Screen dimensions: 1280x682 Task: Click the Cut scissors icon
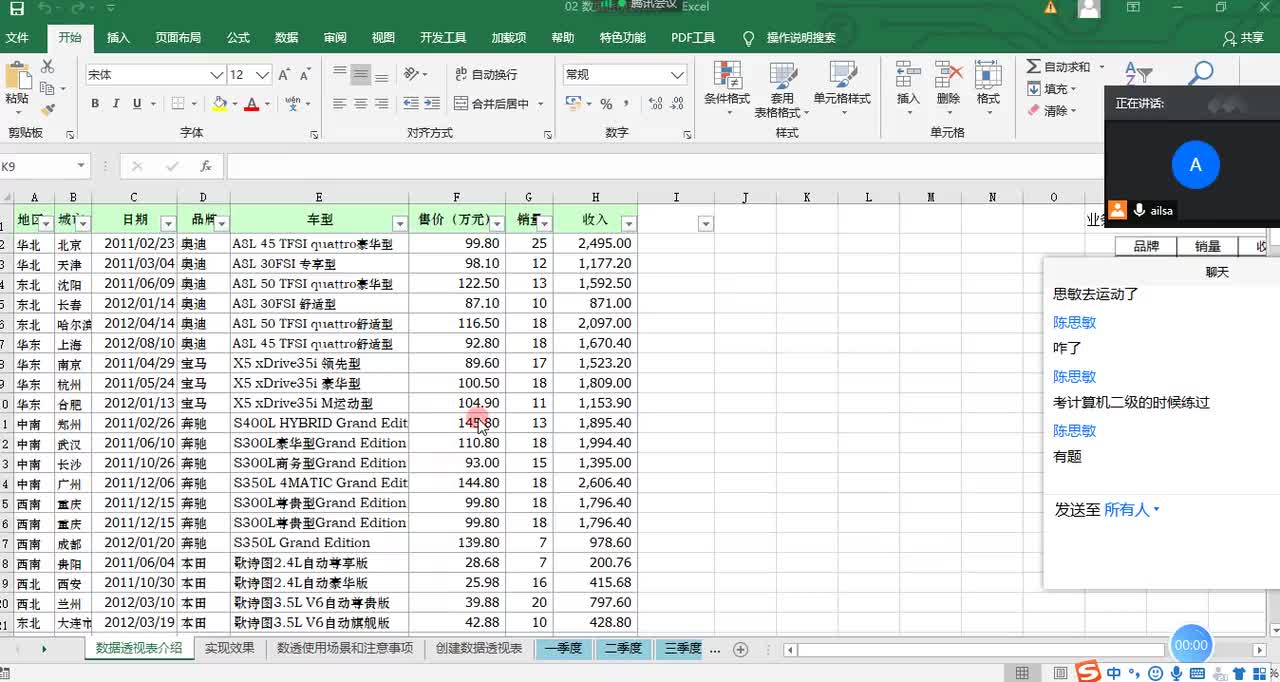point(47,66)
